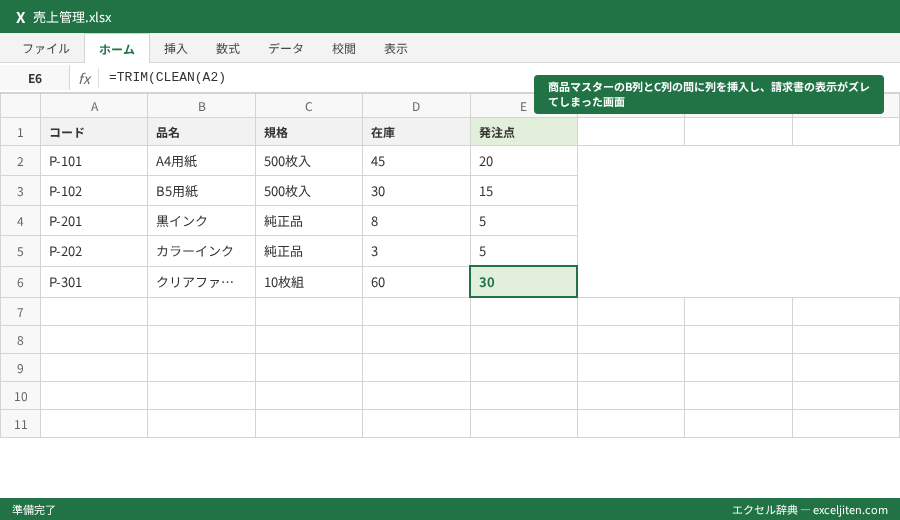Image resolution: width=900 pixels, height=520 pixels.
Task: Select cell containing P-202
Action: (x=94, y=251)
